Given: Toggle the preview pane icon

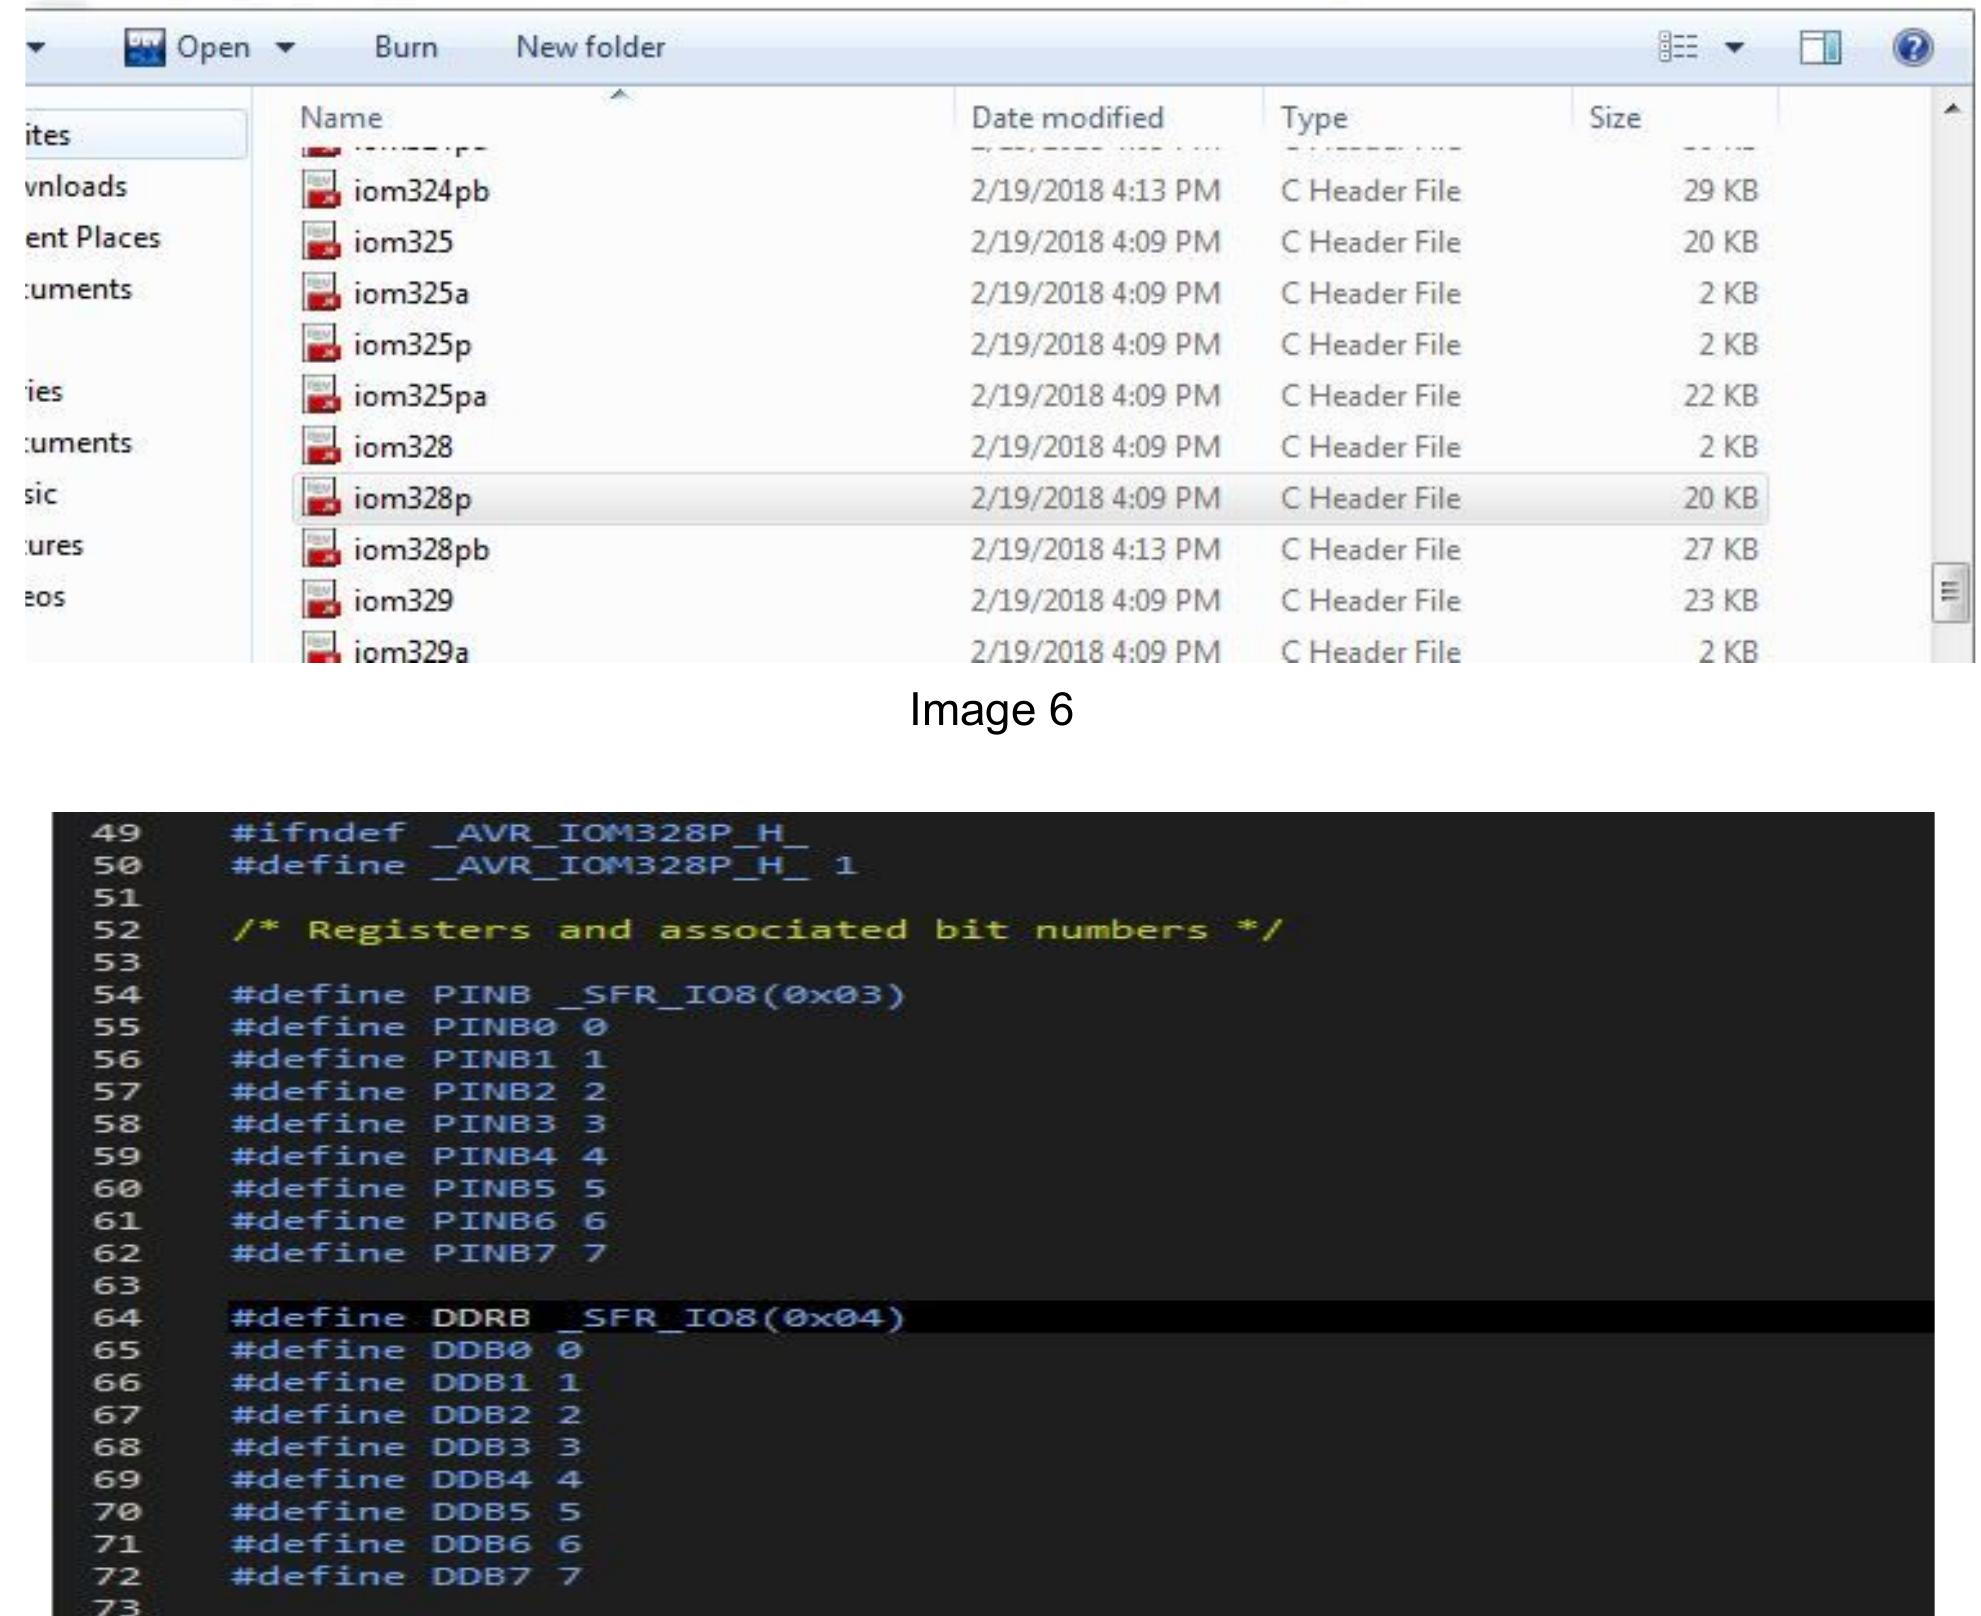Looking at the screenshot, I should [1819, 47].
